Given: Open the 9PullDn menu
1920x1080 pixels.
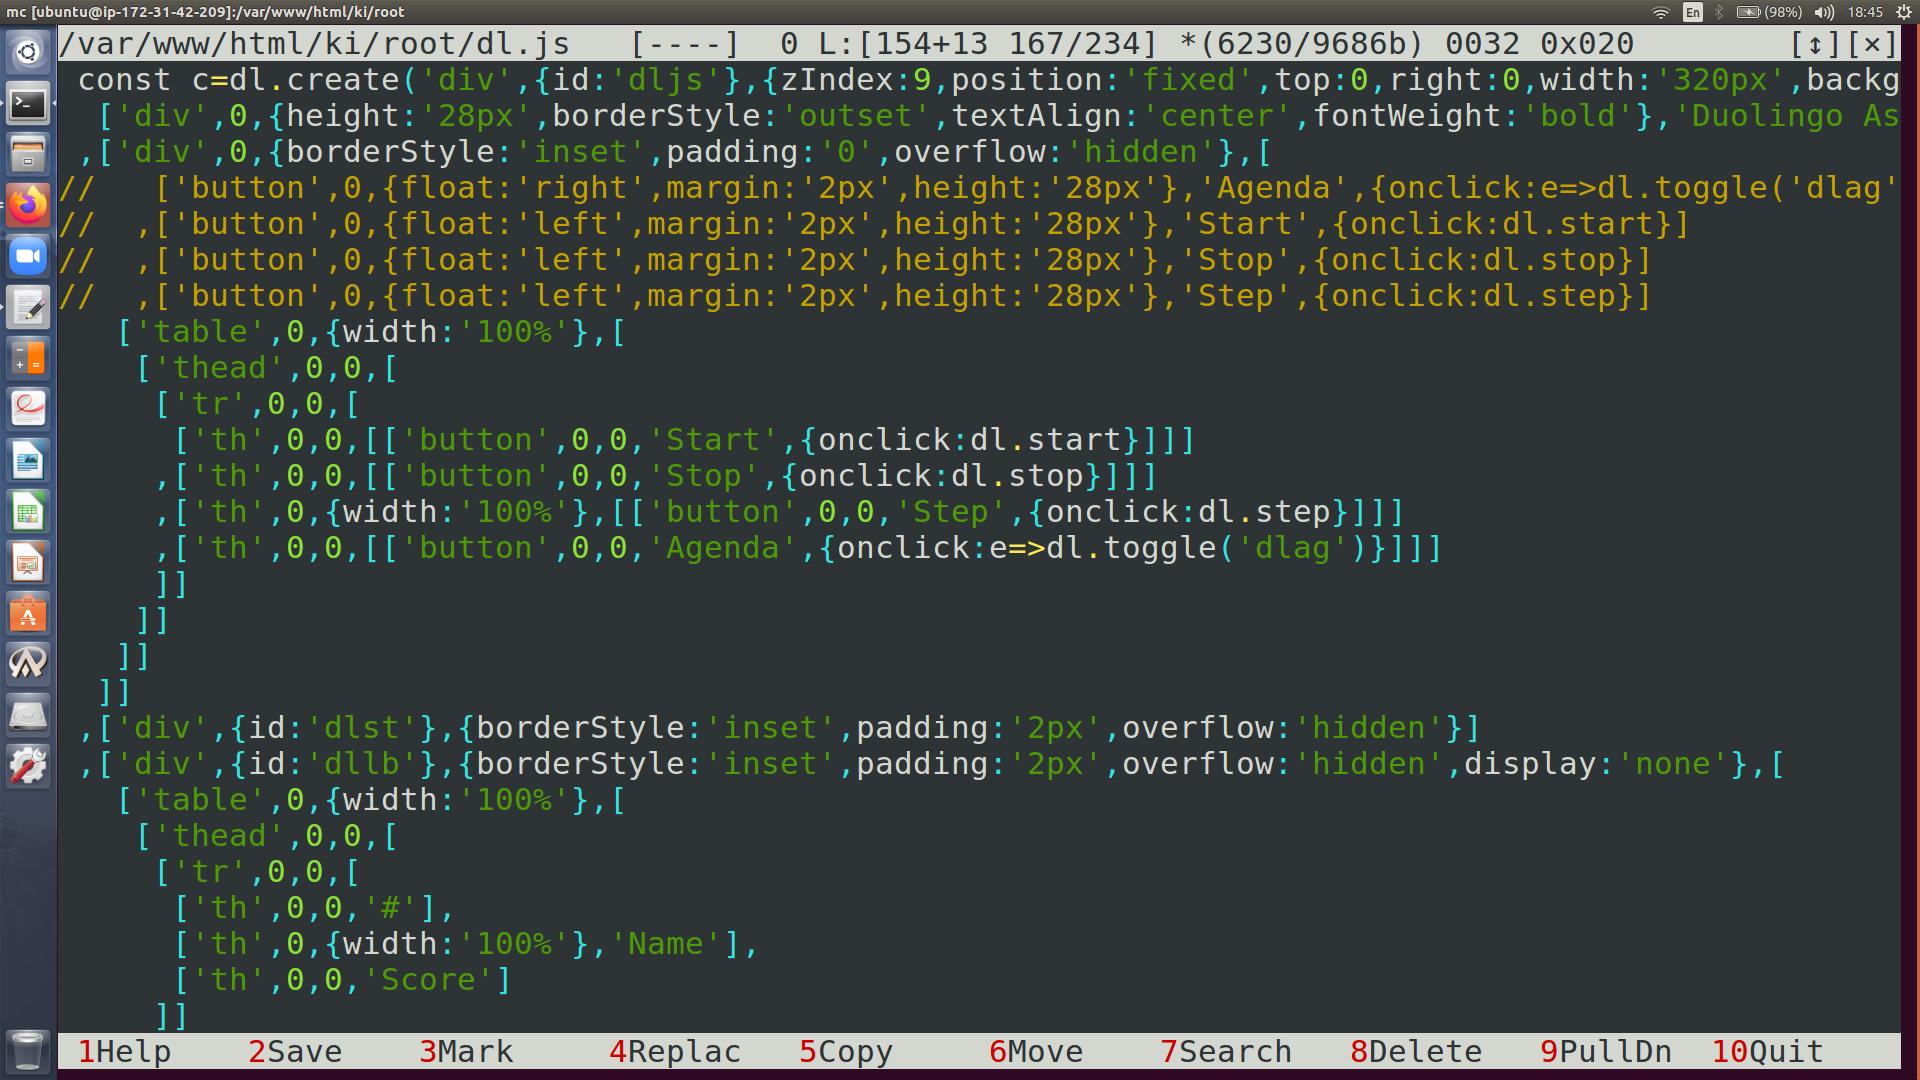Looking at the screenshot, I should pyautogui.click(x=1606, y=1052).
